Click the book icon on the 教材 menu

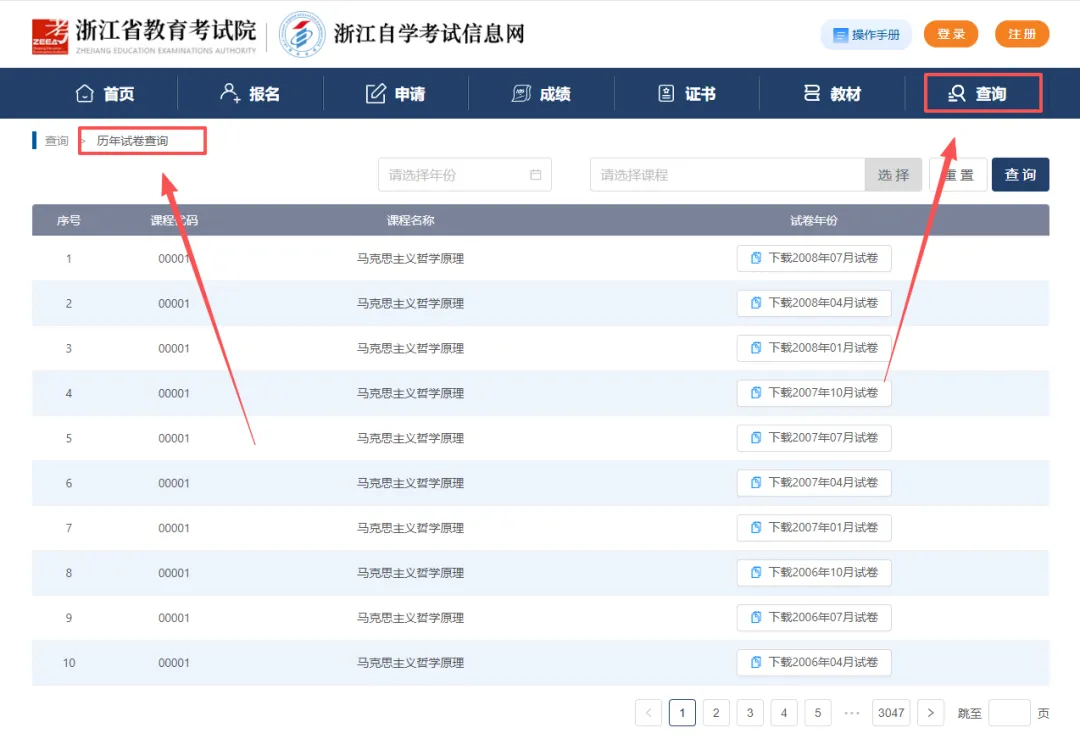pyautogui.click(x=812, y=93)
